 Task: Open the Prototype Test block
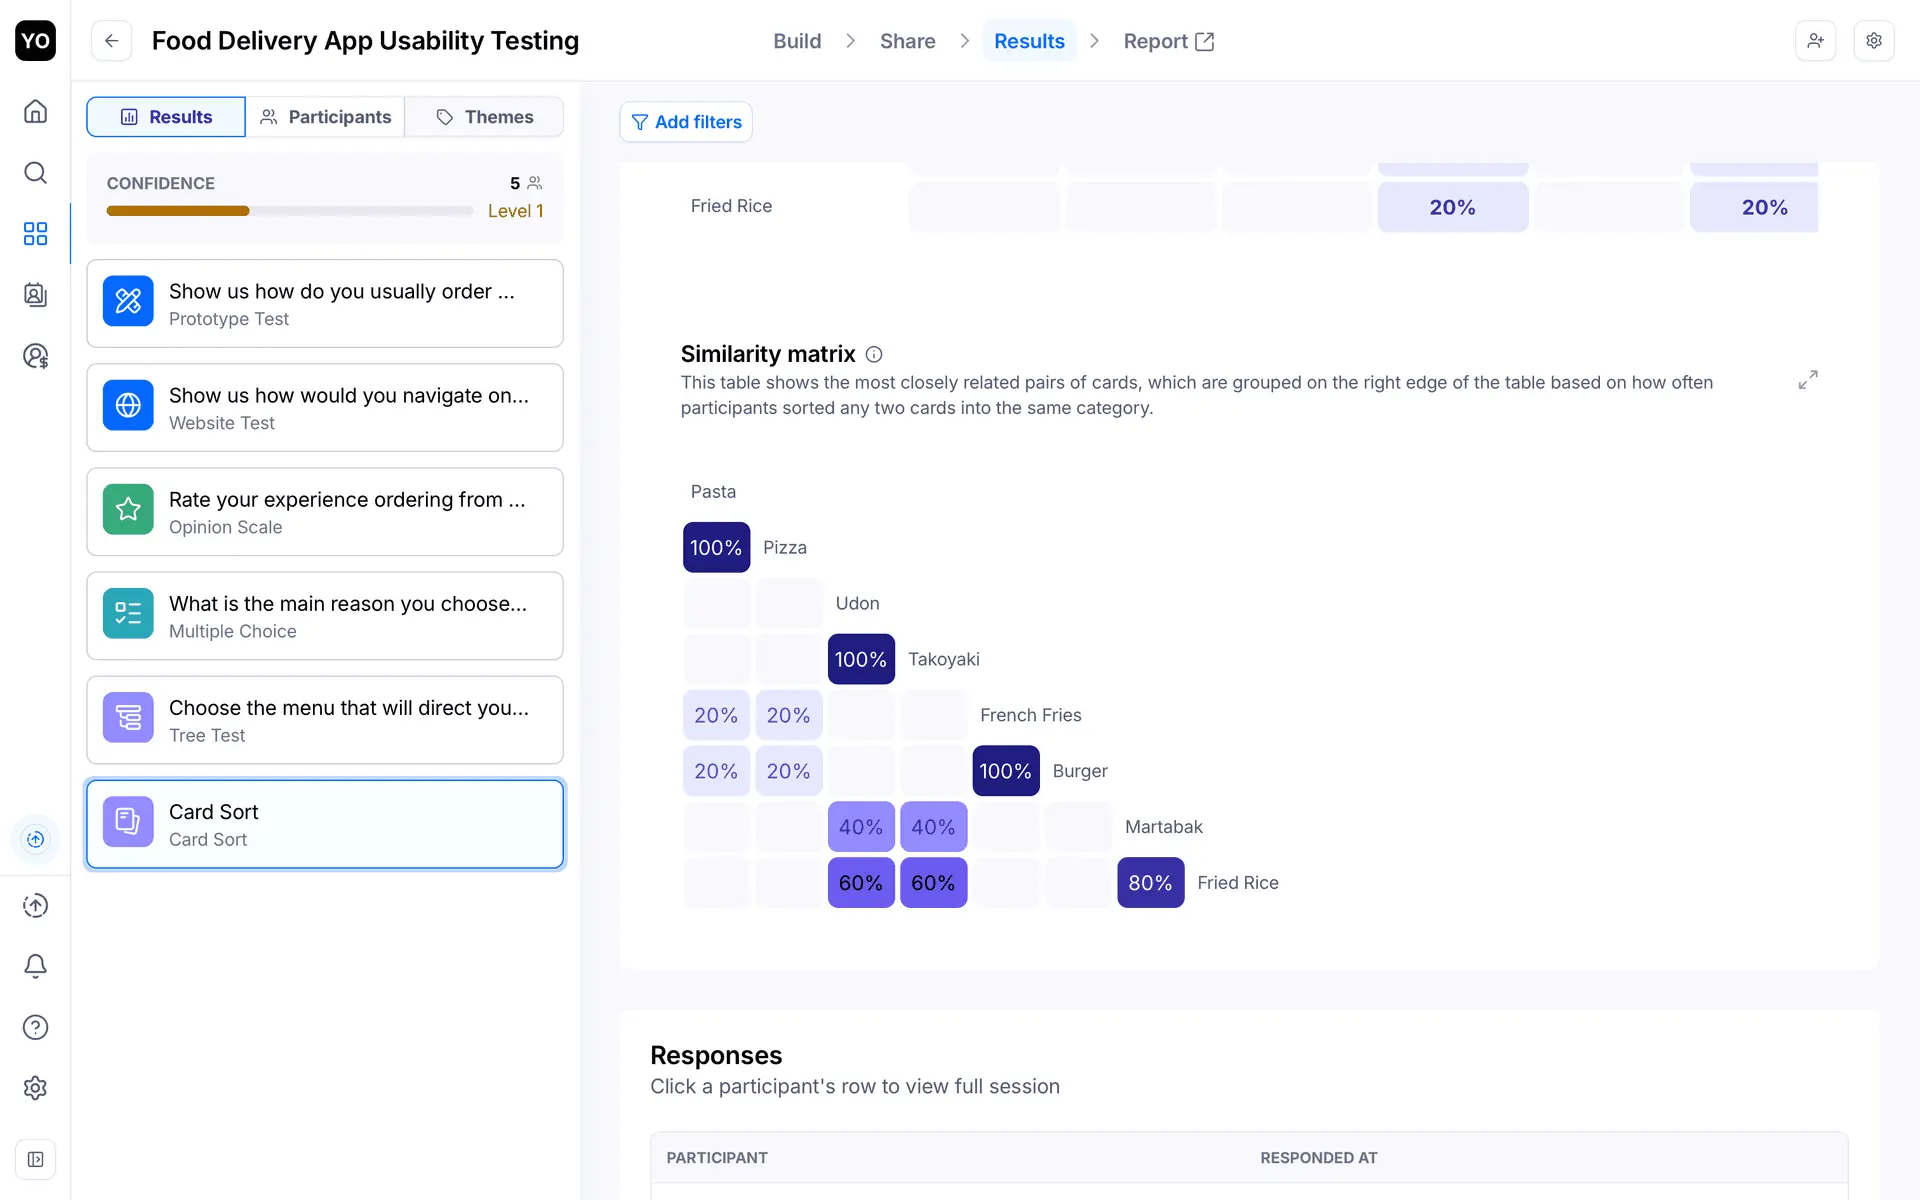pos(325,304)
